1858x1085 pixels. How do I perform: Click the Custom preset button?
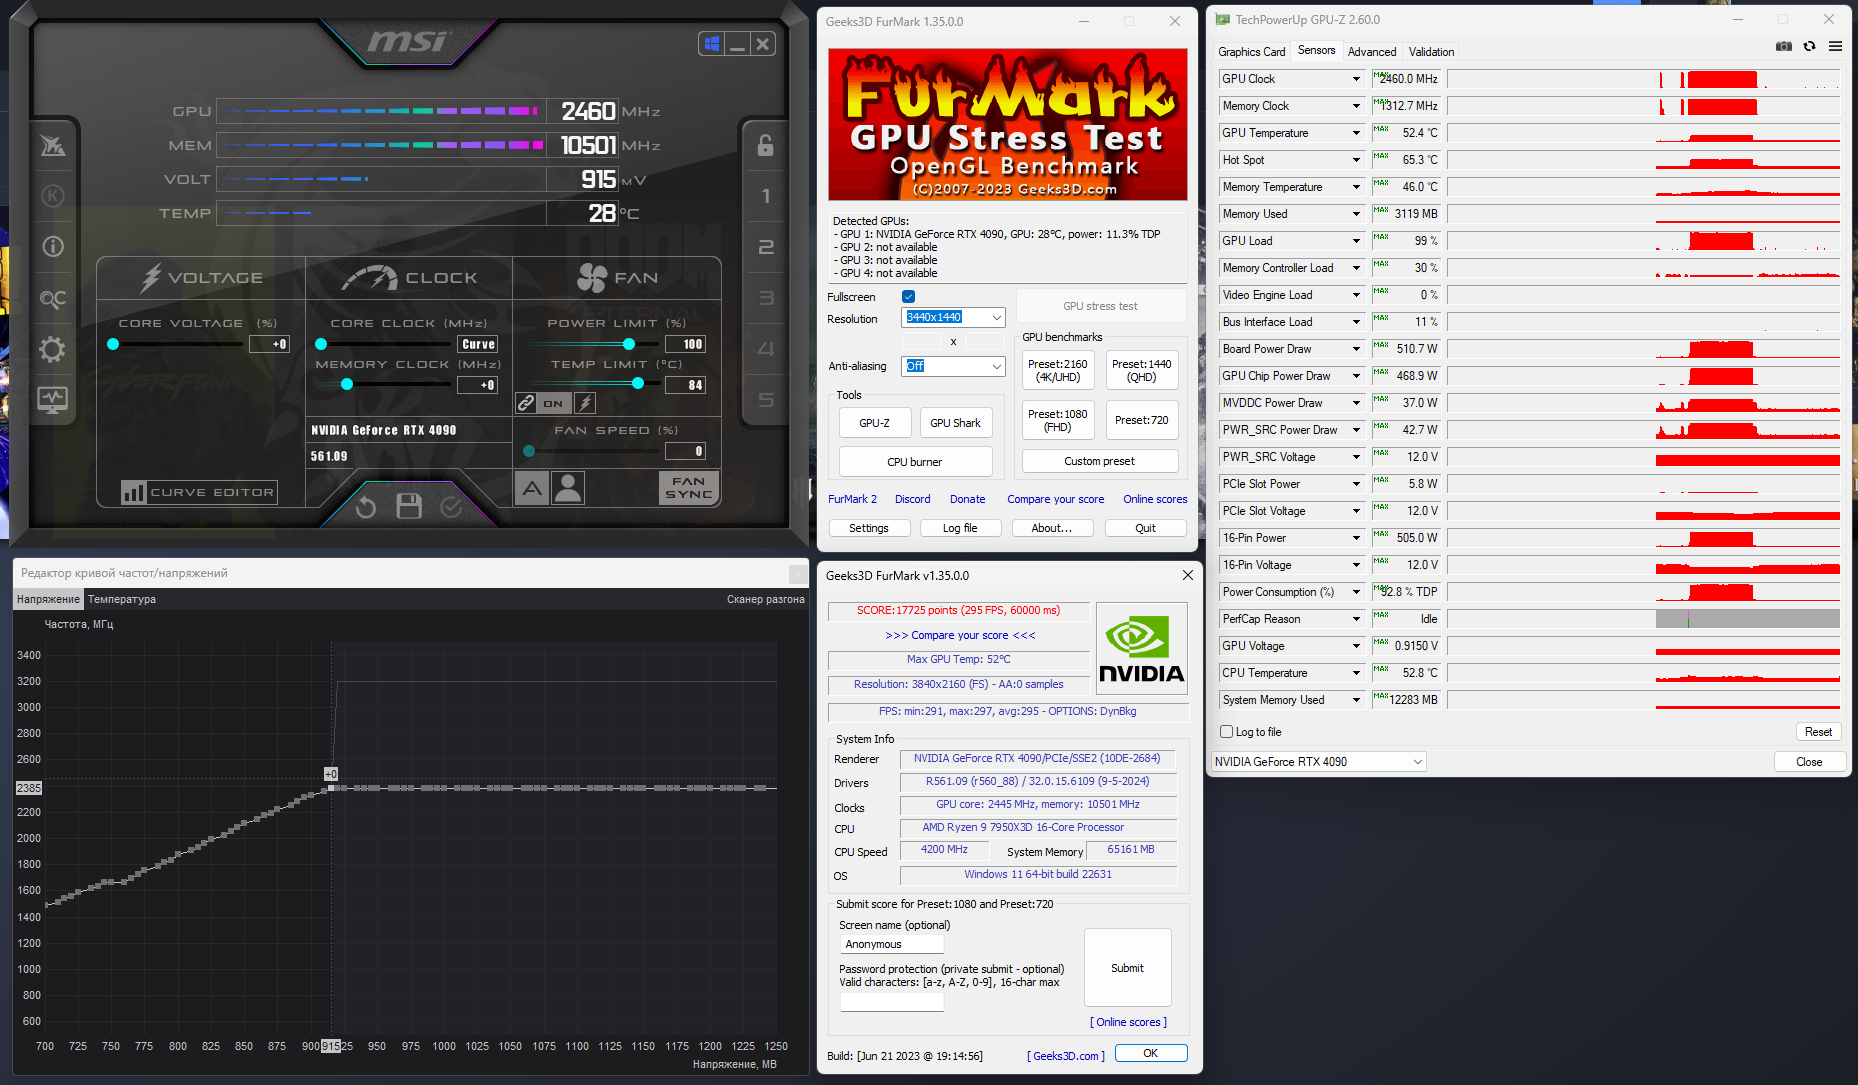tap(1100, 461)
